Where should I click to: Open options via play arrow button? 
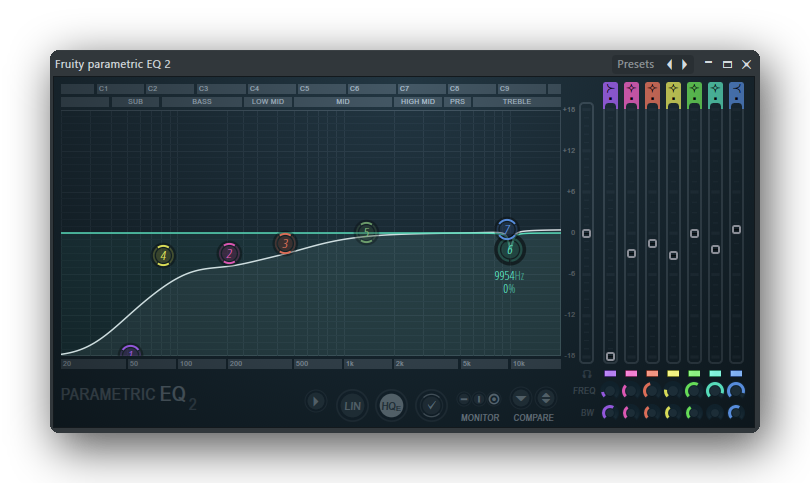pyautogui.click(x=315, y=401)
